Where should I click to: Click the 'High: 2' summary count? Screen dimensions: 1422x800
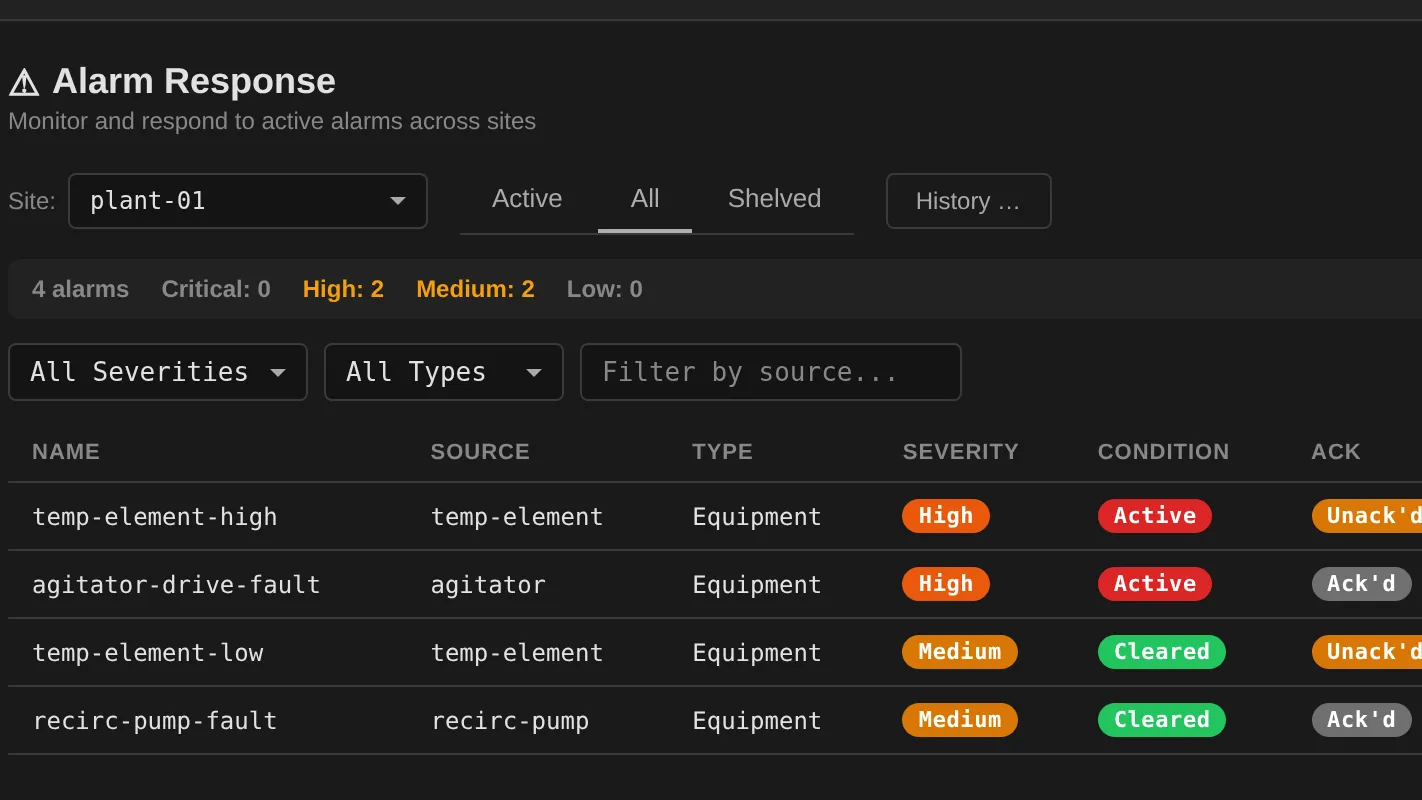point(343,290)
